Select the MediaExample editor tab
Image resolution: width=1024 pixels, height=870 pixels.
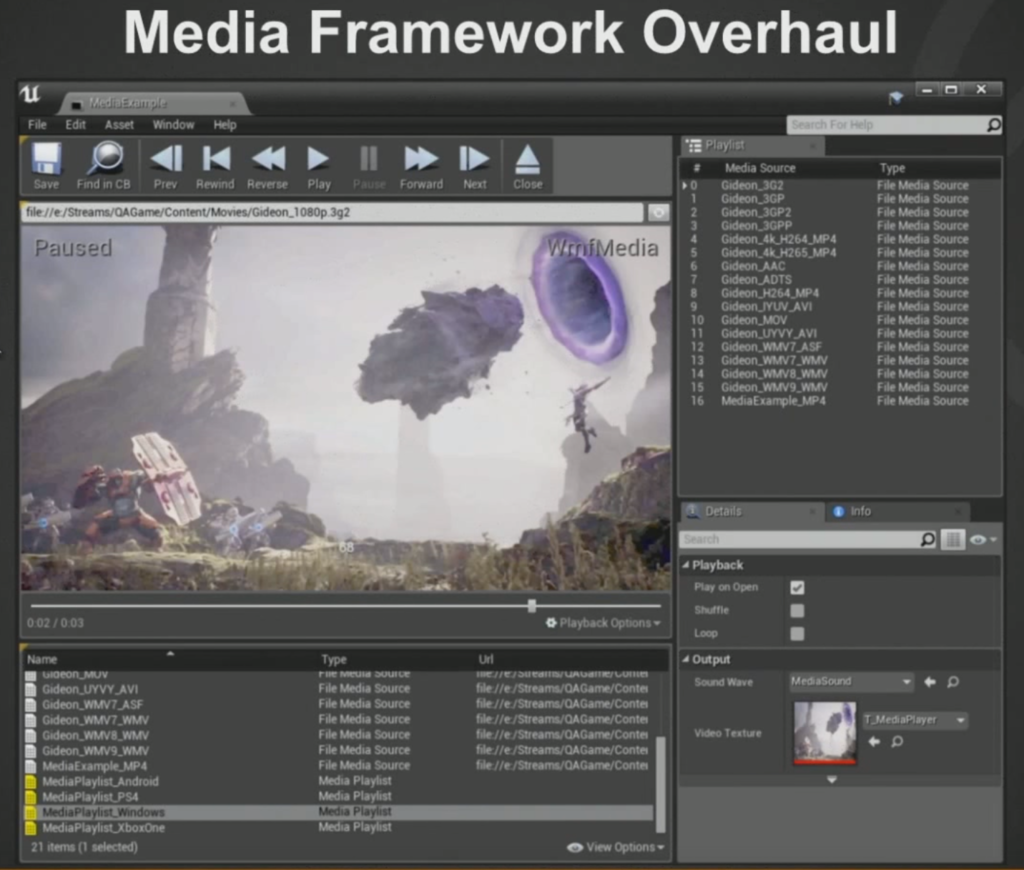point(155,103)
